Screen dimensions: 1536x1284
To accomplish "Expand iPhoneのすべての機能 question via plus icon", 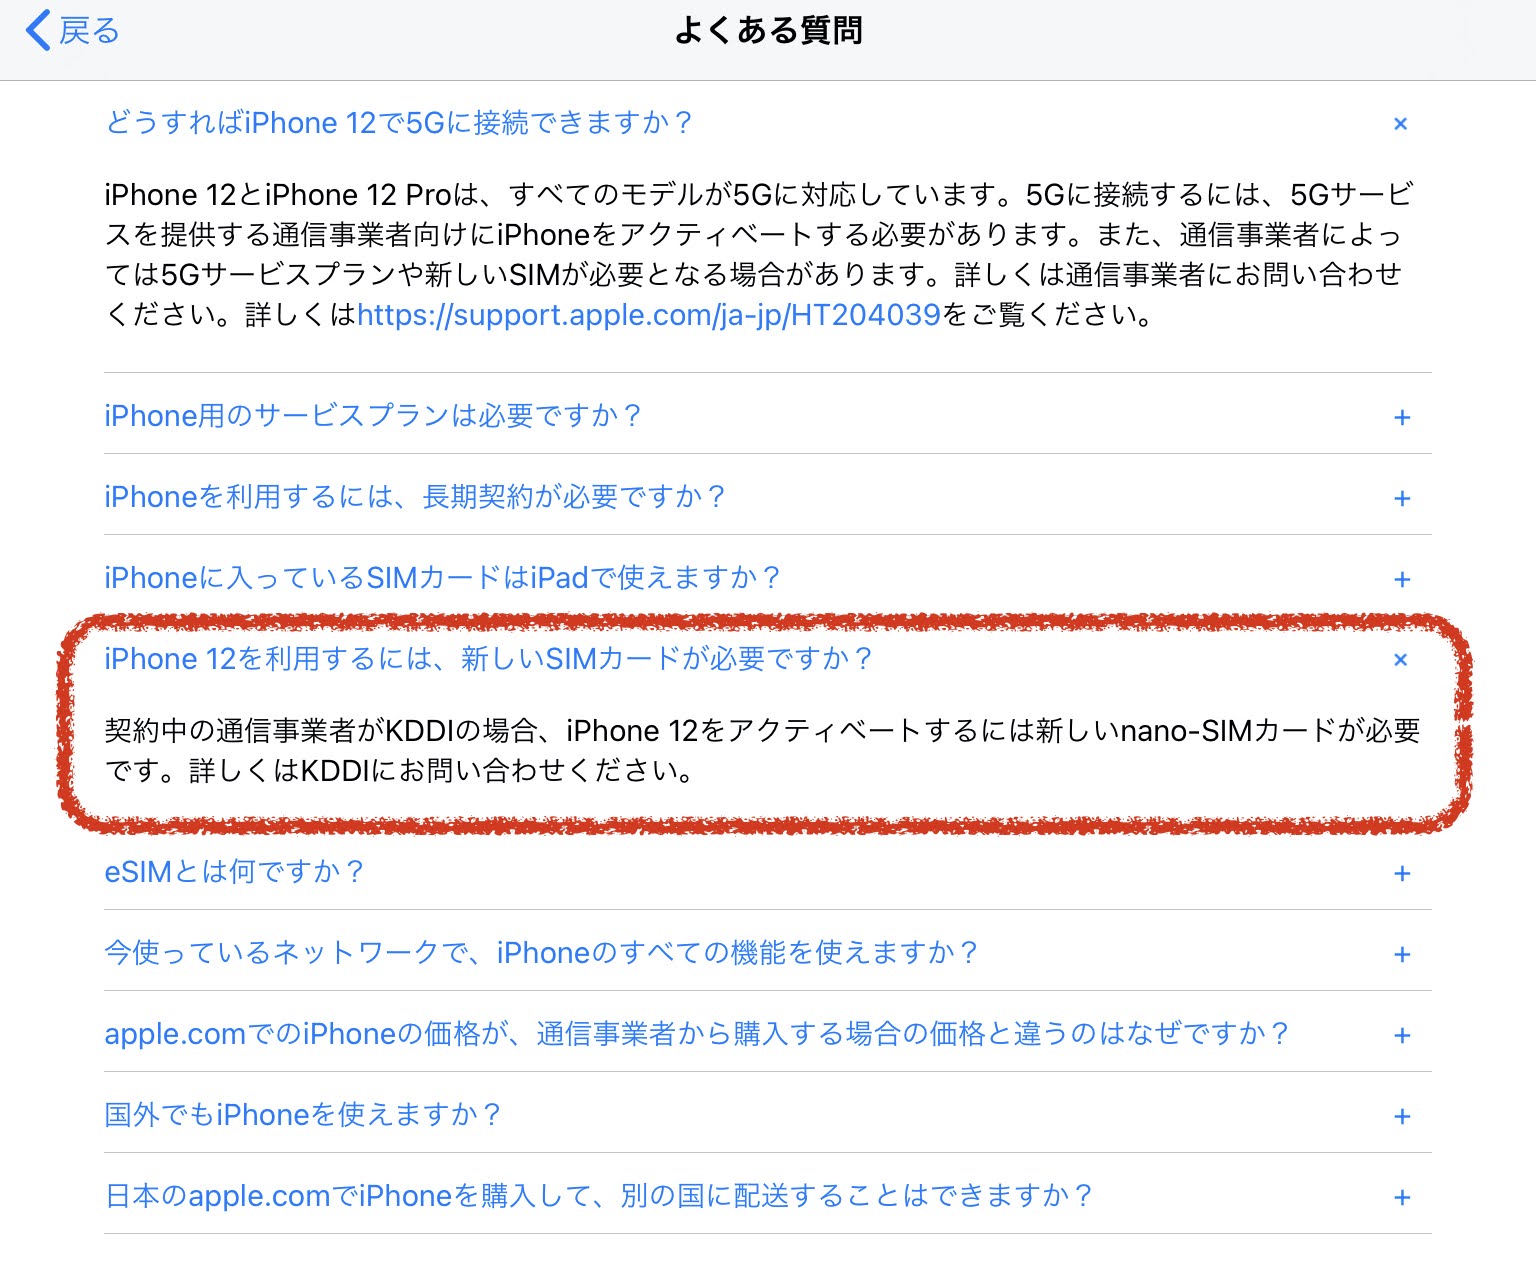I will tap(1402, 954).
